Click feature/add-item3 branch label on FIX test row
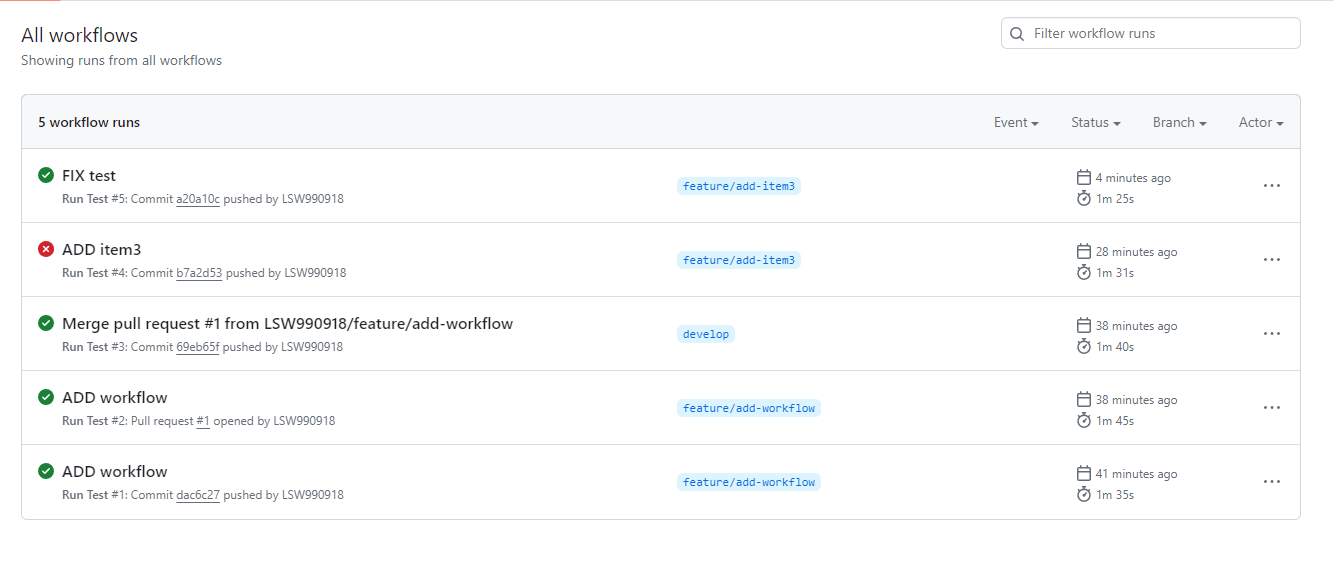 click(x=739, y=186)
